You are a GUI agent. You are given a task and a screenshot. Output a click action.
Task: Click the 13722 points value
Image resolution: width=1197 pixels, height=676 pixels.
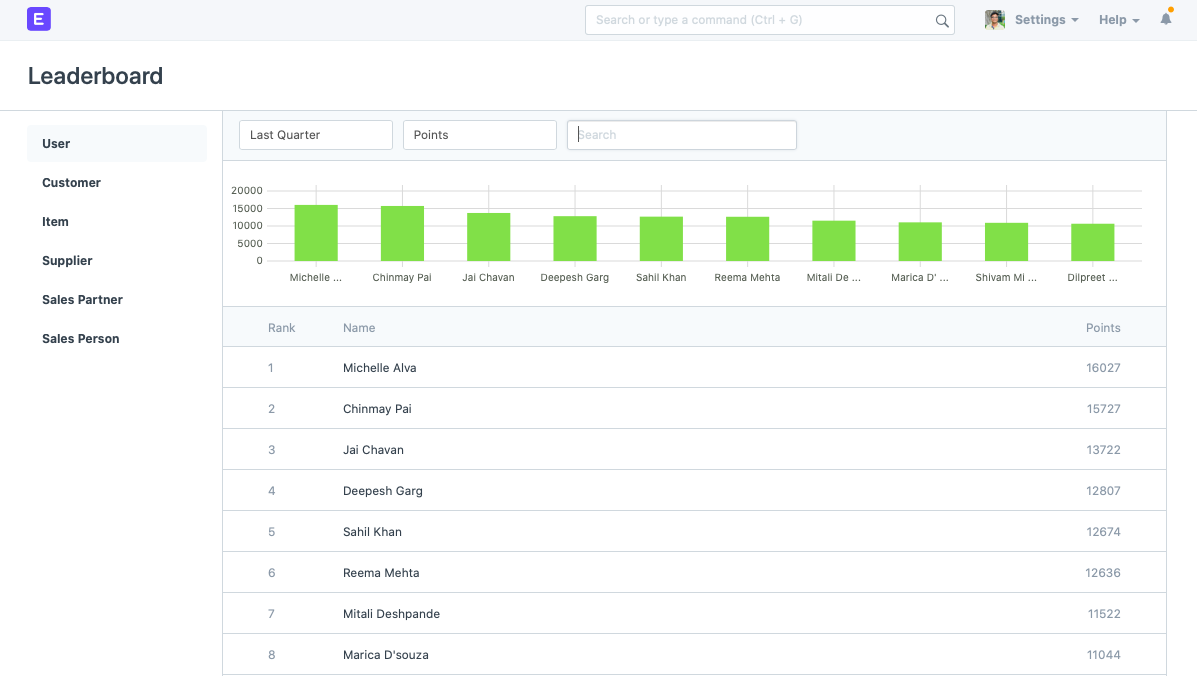tap(1104, 450)
